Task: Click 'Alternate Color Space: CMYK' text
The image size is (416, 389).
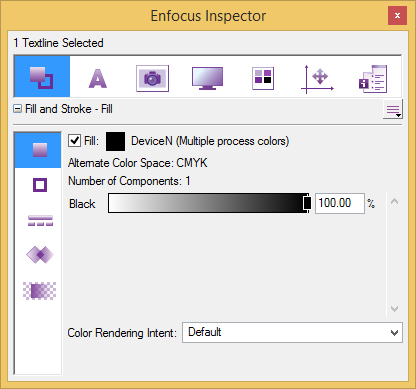Action: [x=138, y=163]
